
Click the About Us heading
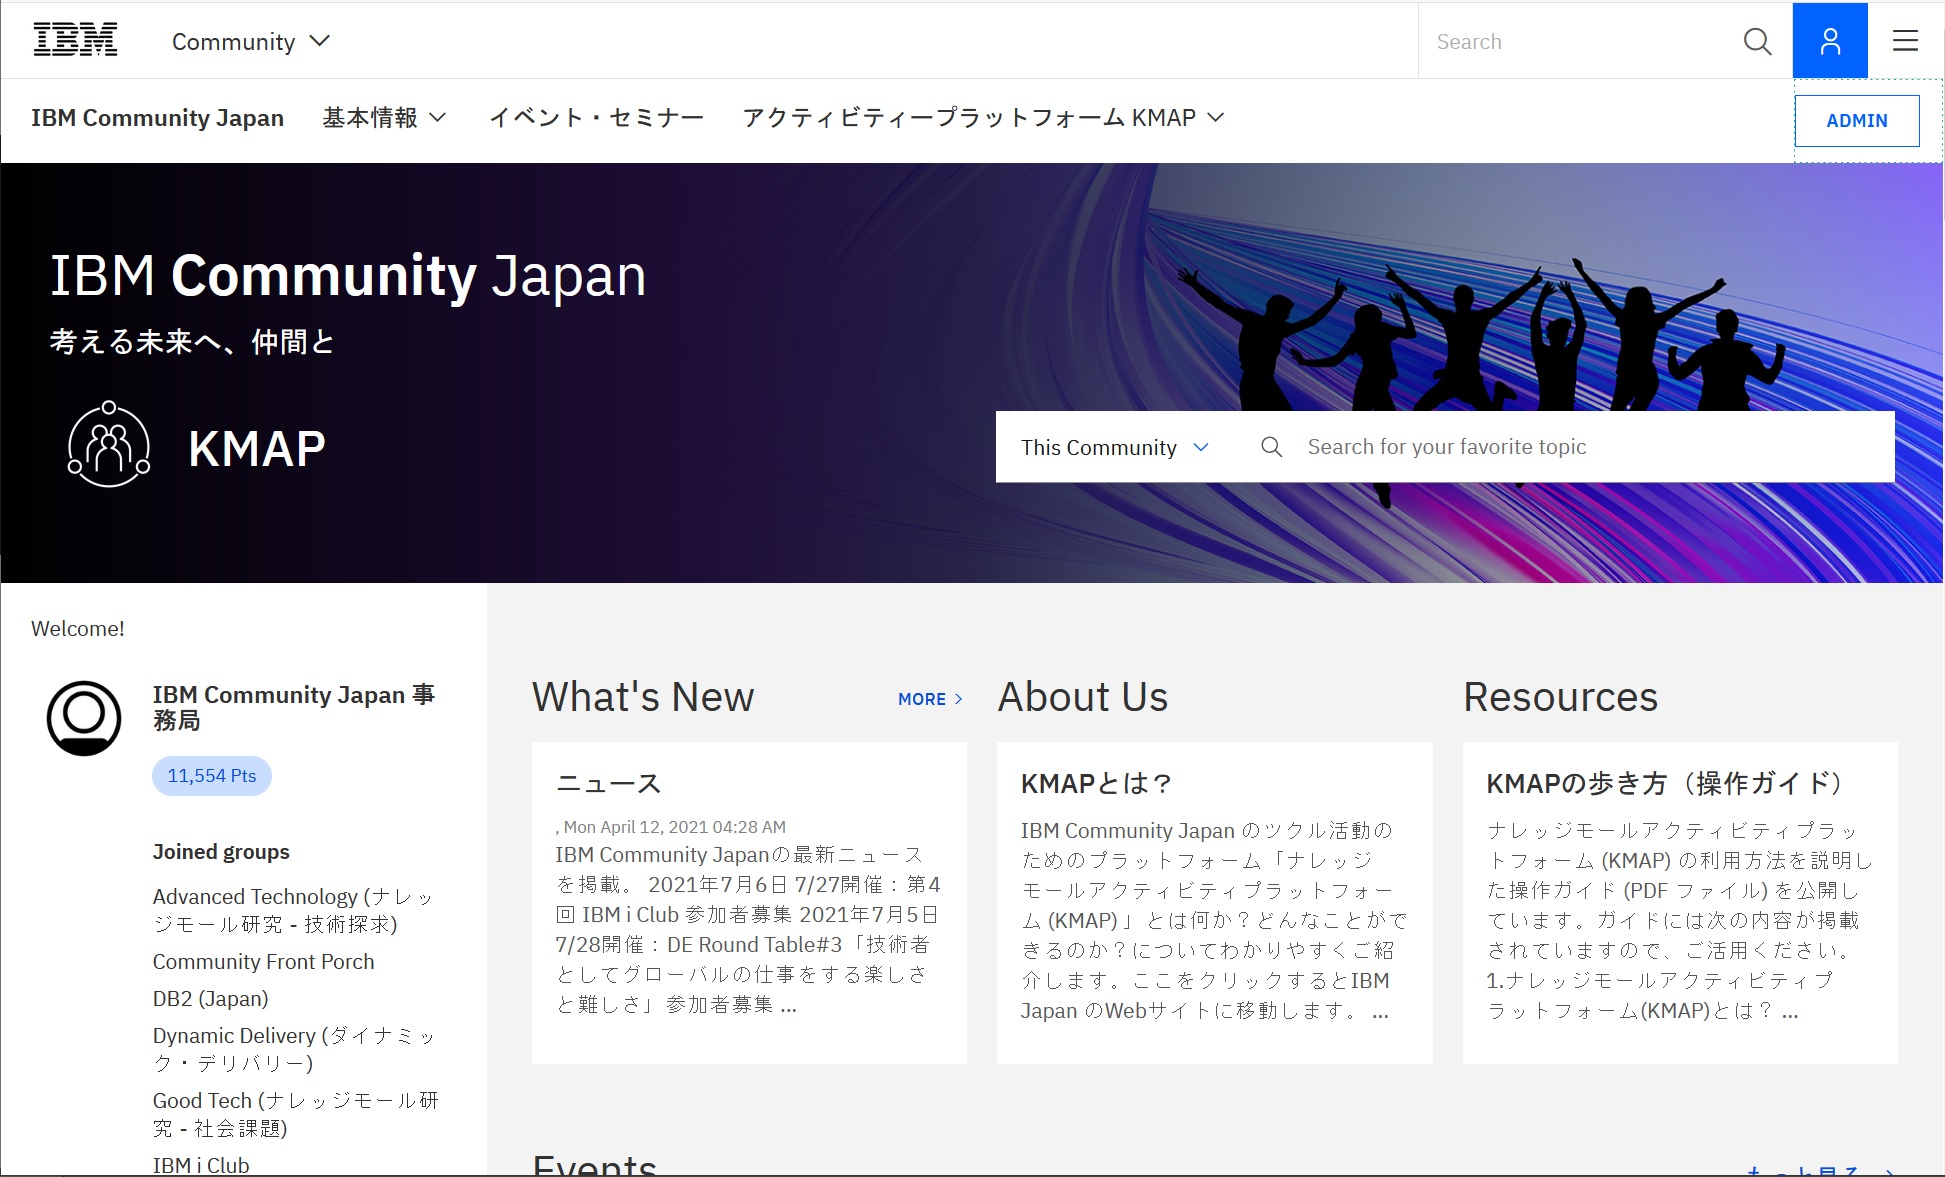(x=1083, y=697)
